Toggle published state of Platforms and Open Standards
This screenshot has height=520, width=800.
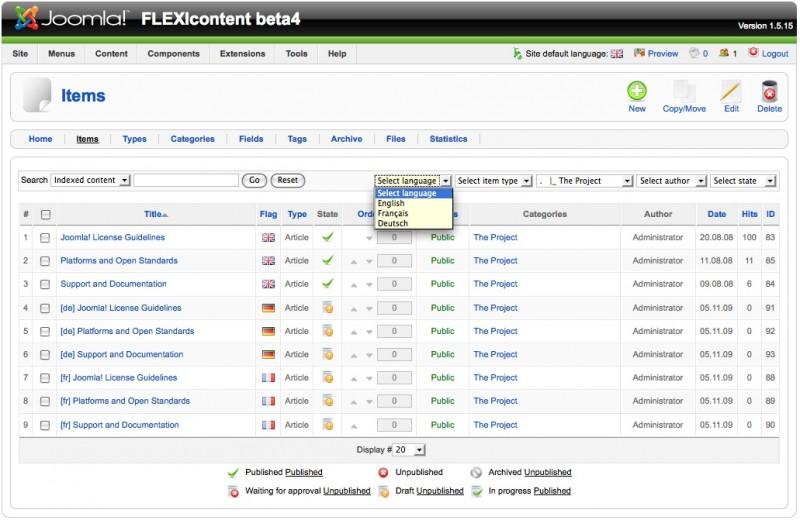tap(328, 260)
